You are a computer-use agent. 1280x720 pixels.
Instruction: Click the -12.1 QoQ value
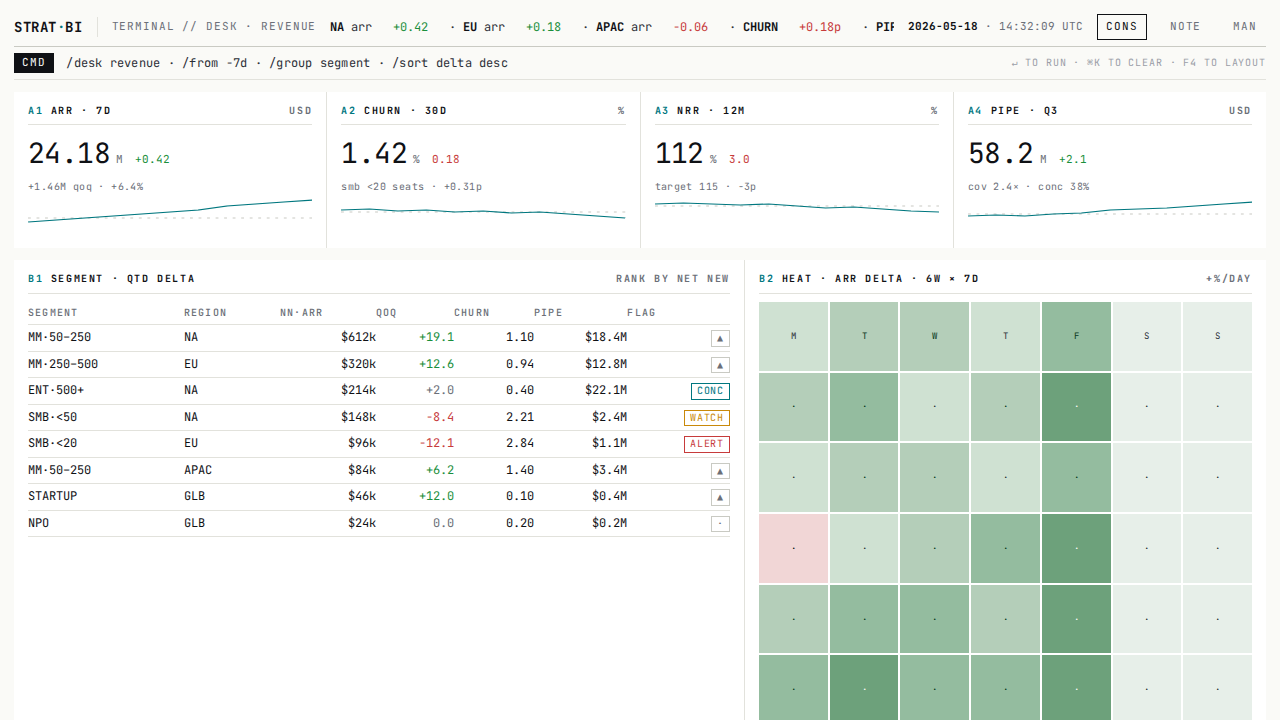[x=437, y=443]
